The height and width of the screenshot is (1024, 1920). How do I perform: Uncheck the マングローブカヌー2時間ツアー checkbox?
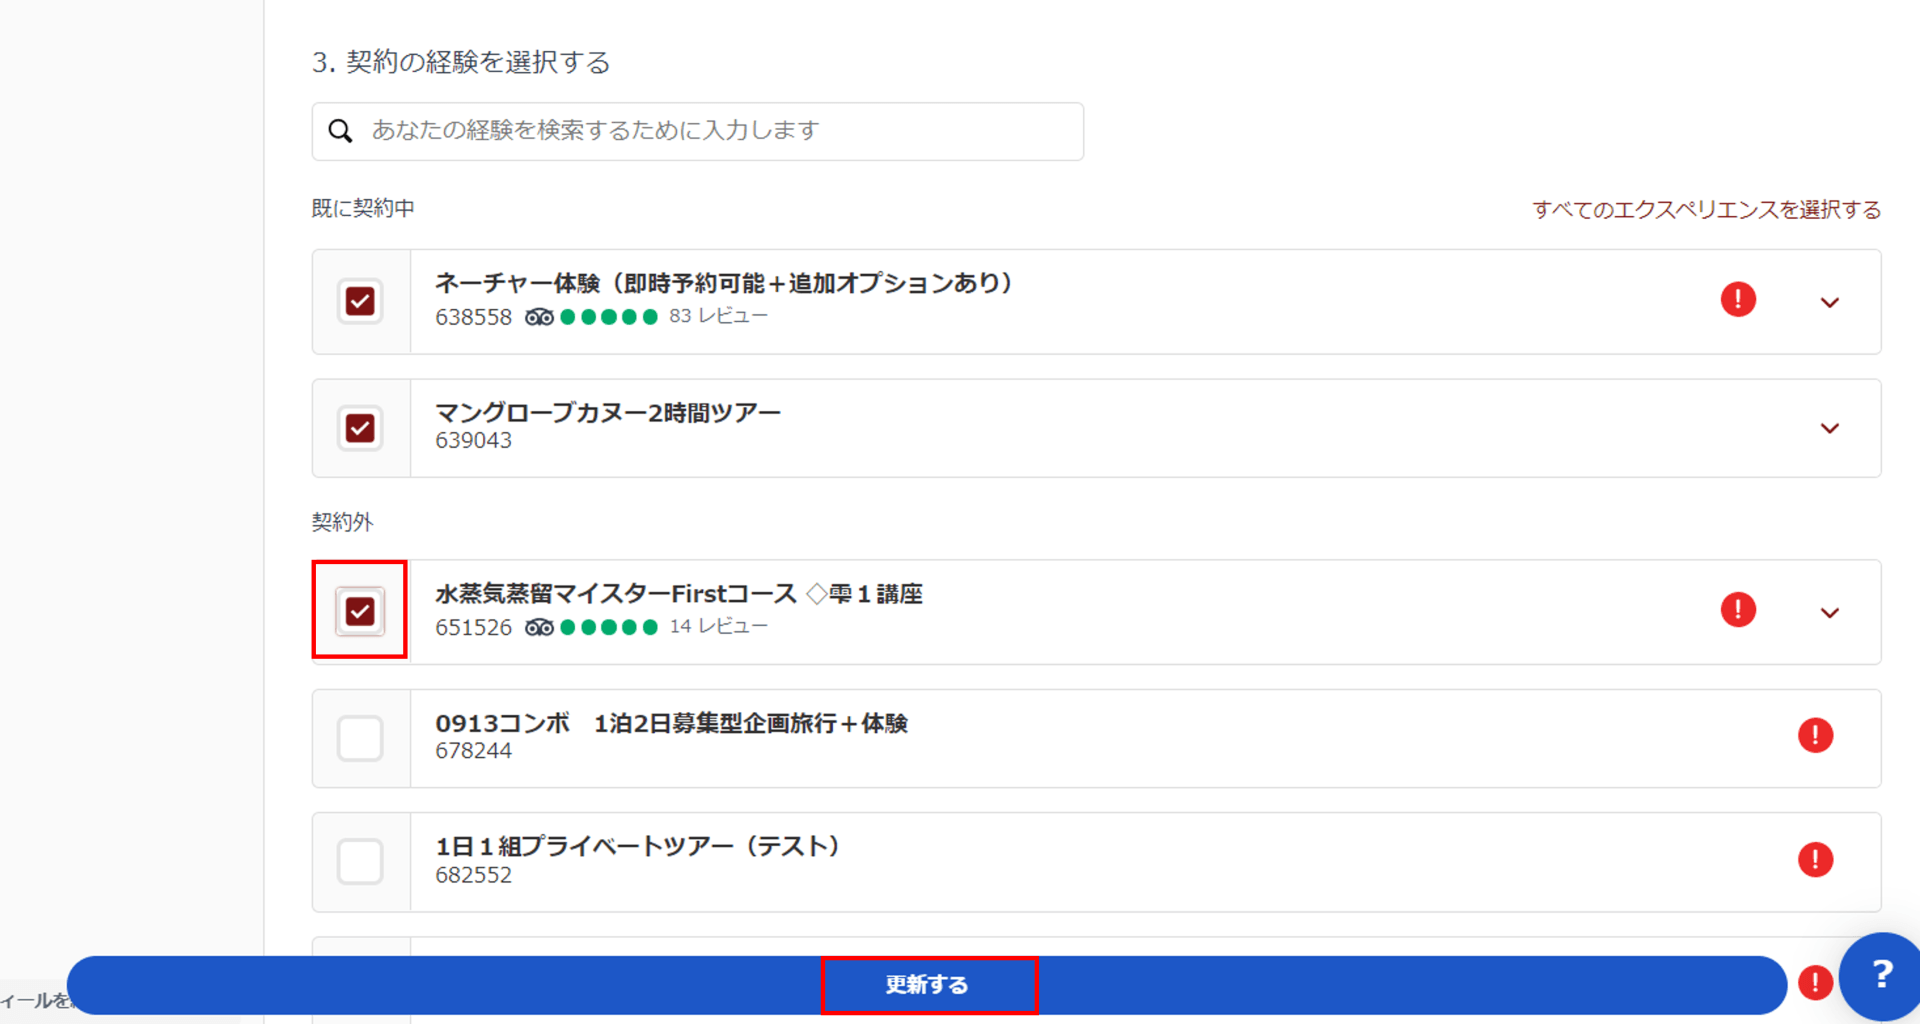360,428
